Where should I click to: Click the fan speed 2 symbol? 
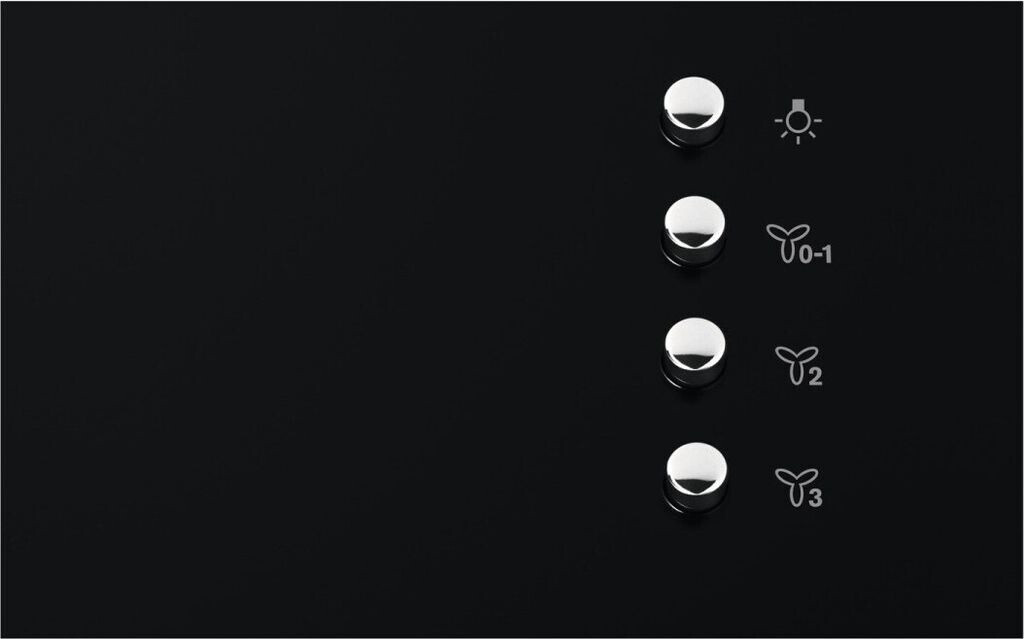[x=798, y=365]
